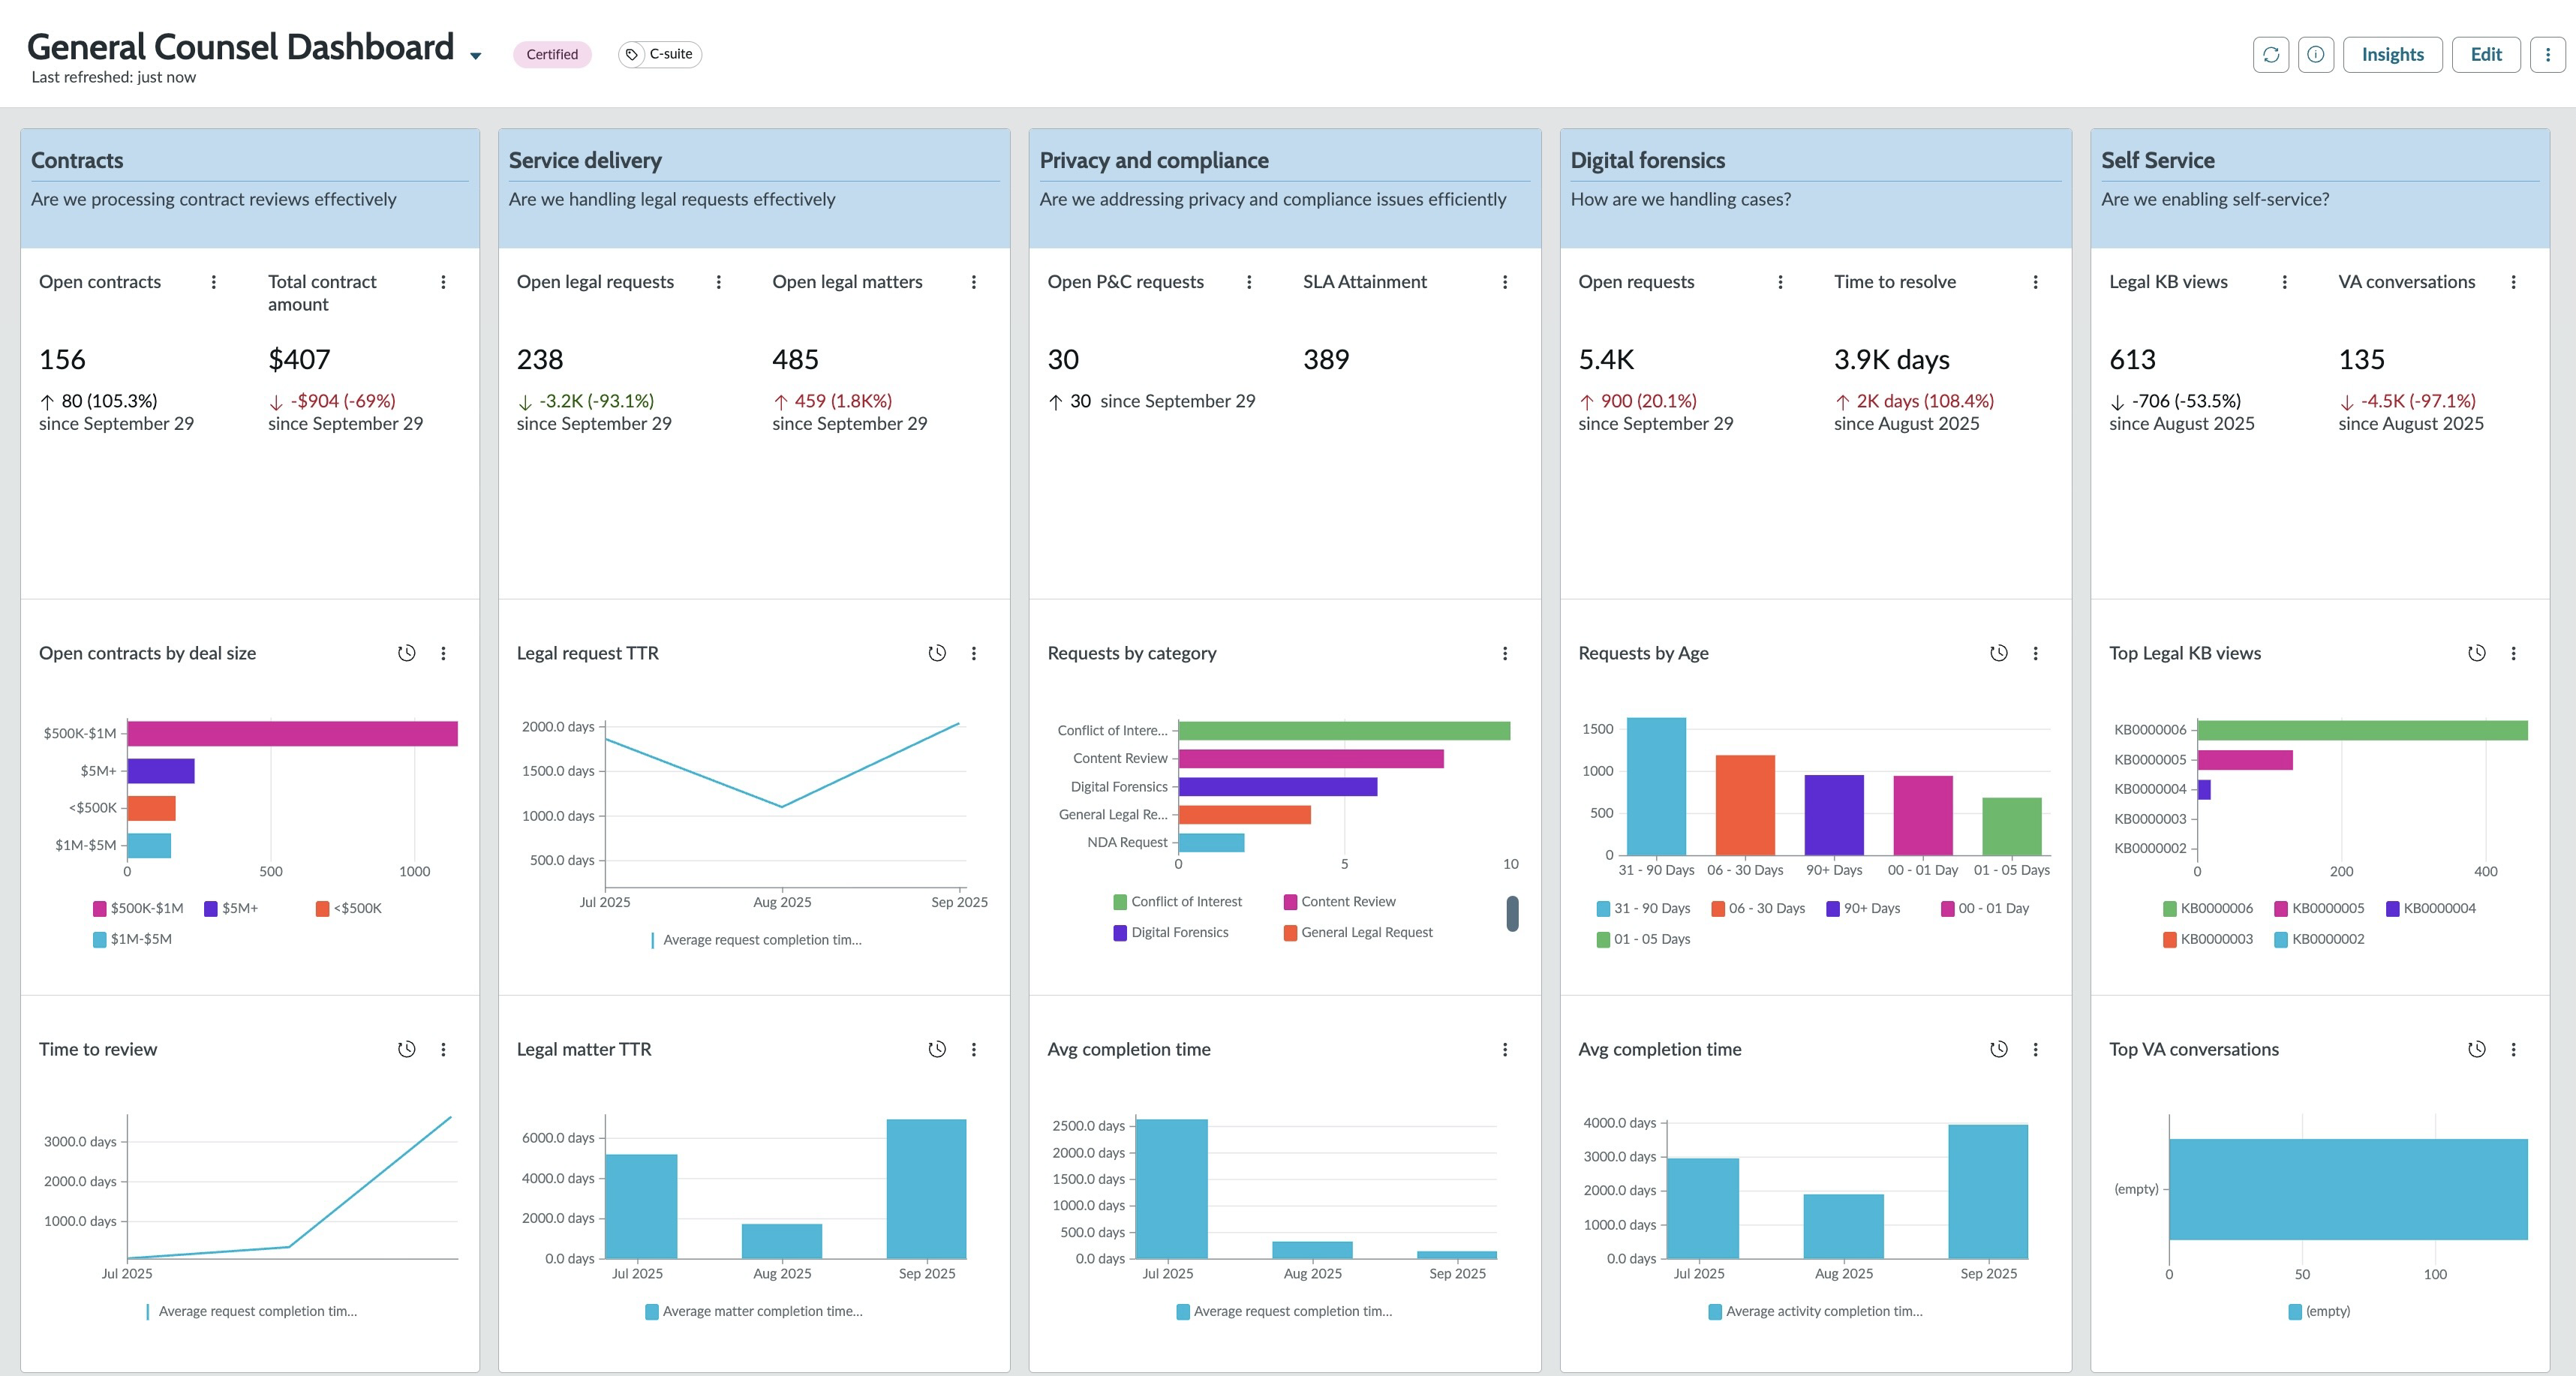This screenshot has height=1376, width=2576.
Task: Show history for Legal request TTR
Action: (x=937, y=653)
